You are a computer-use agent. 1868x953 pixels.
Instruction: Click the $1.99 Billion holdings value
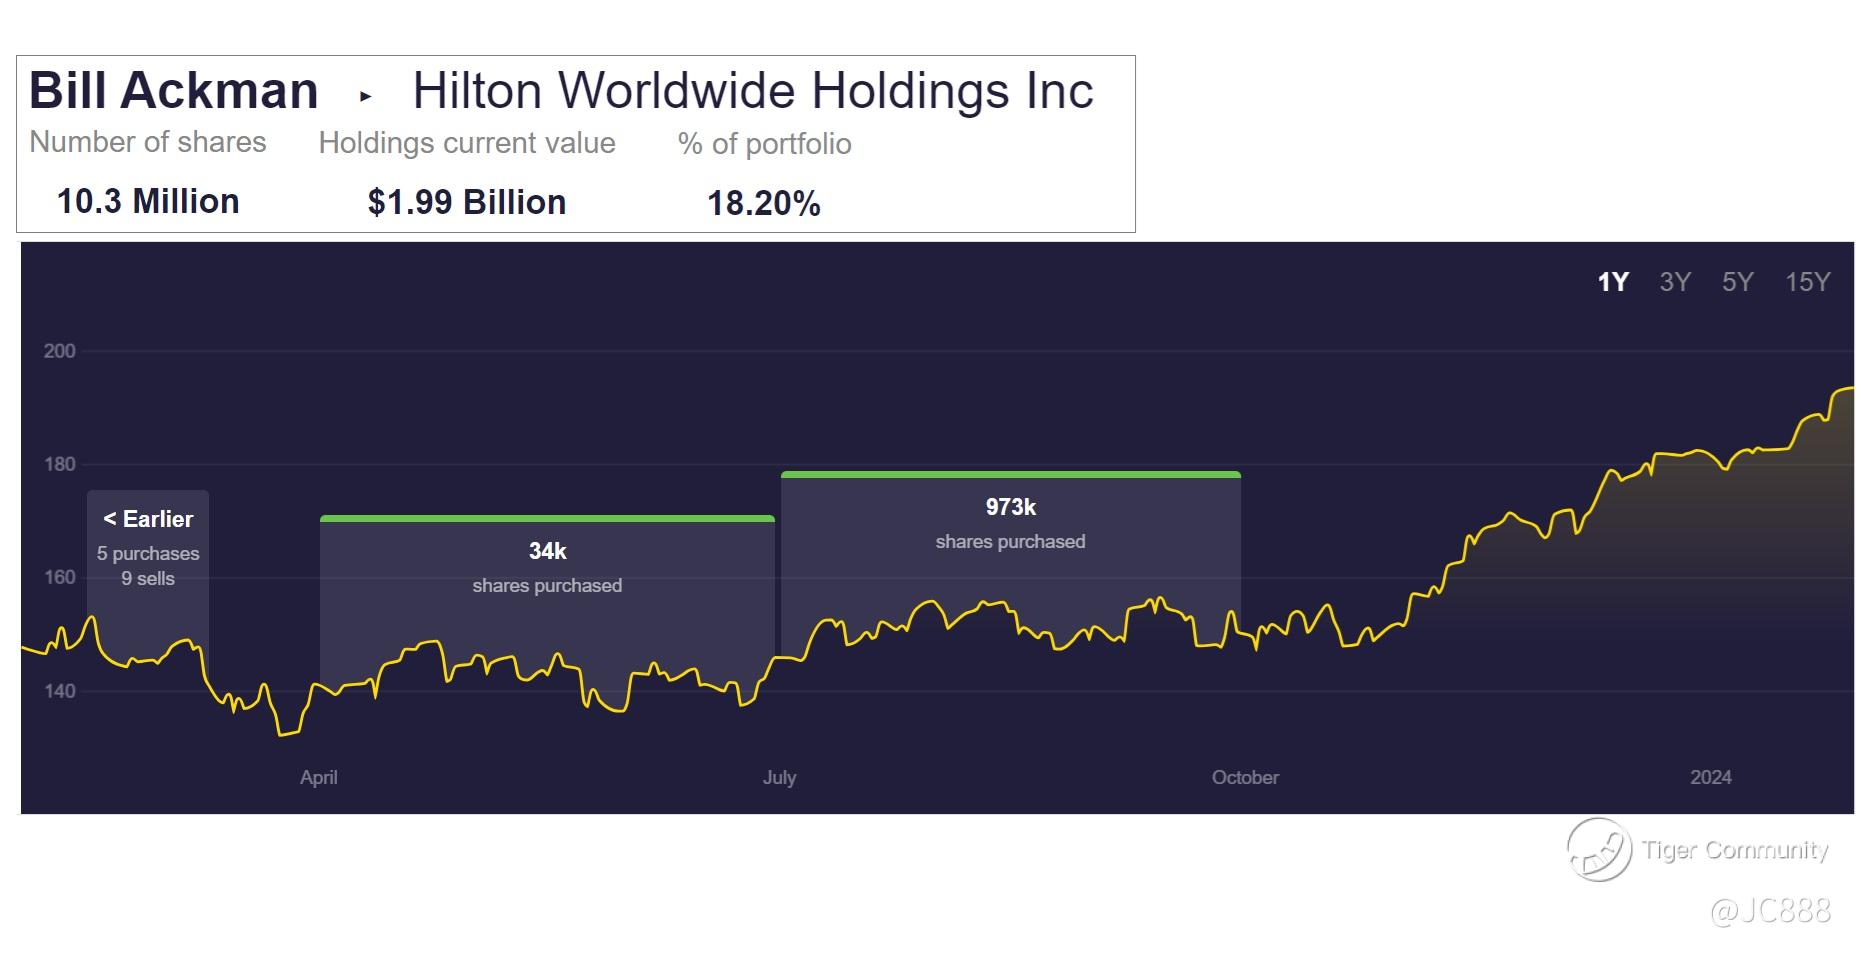click(x=466, y=203)
